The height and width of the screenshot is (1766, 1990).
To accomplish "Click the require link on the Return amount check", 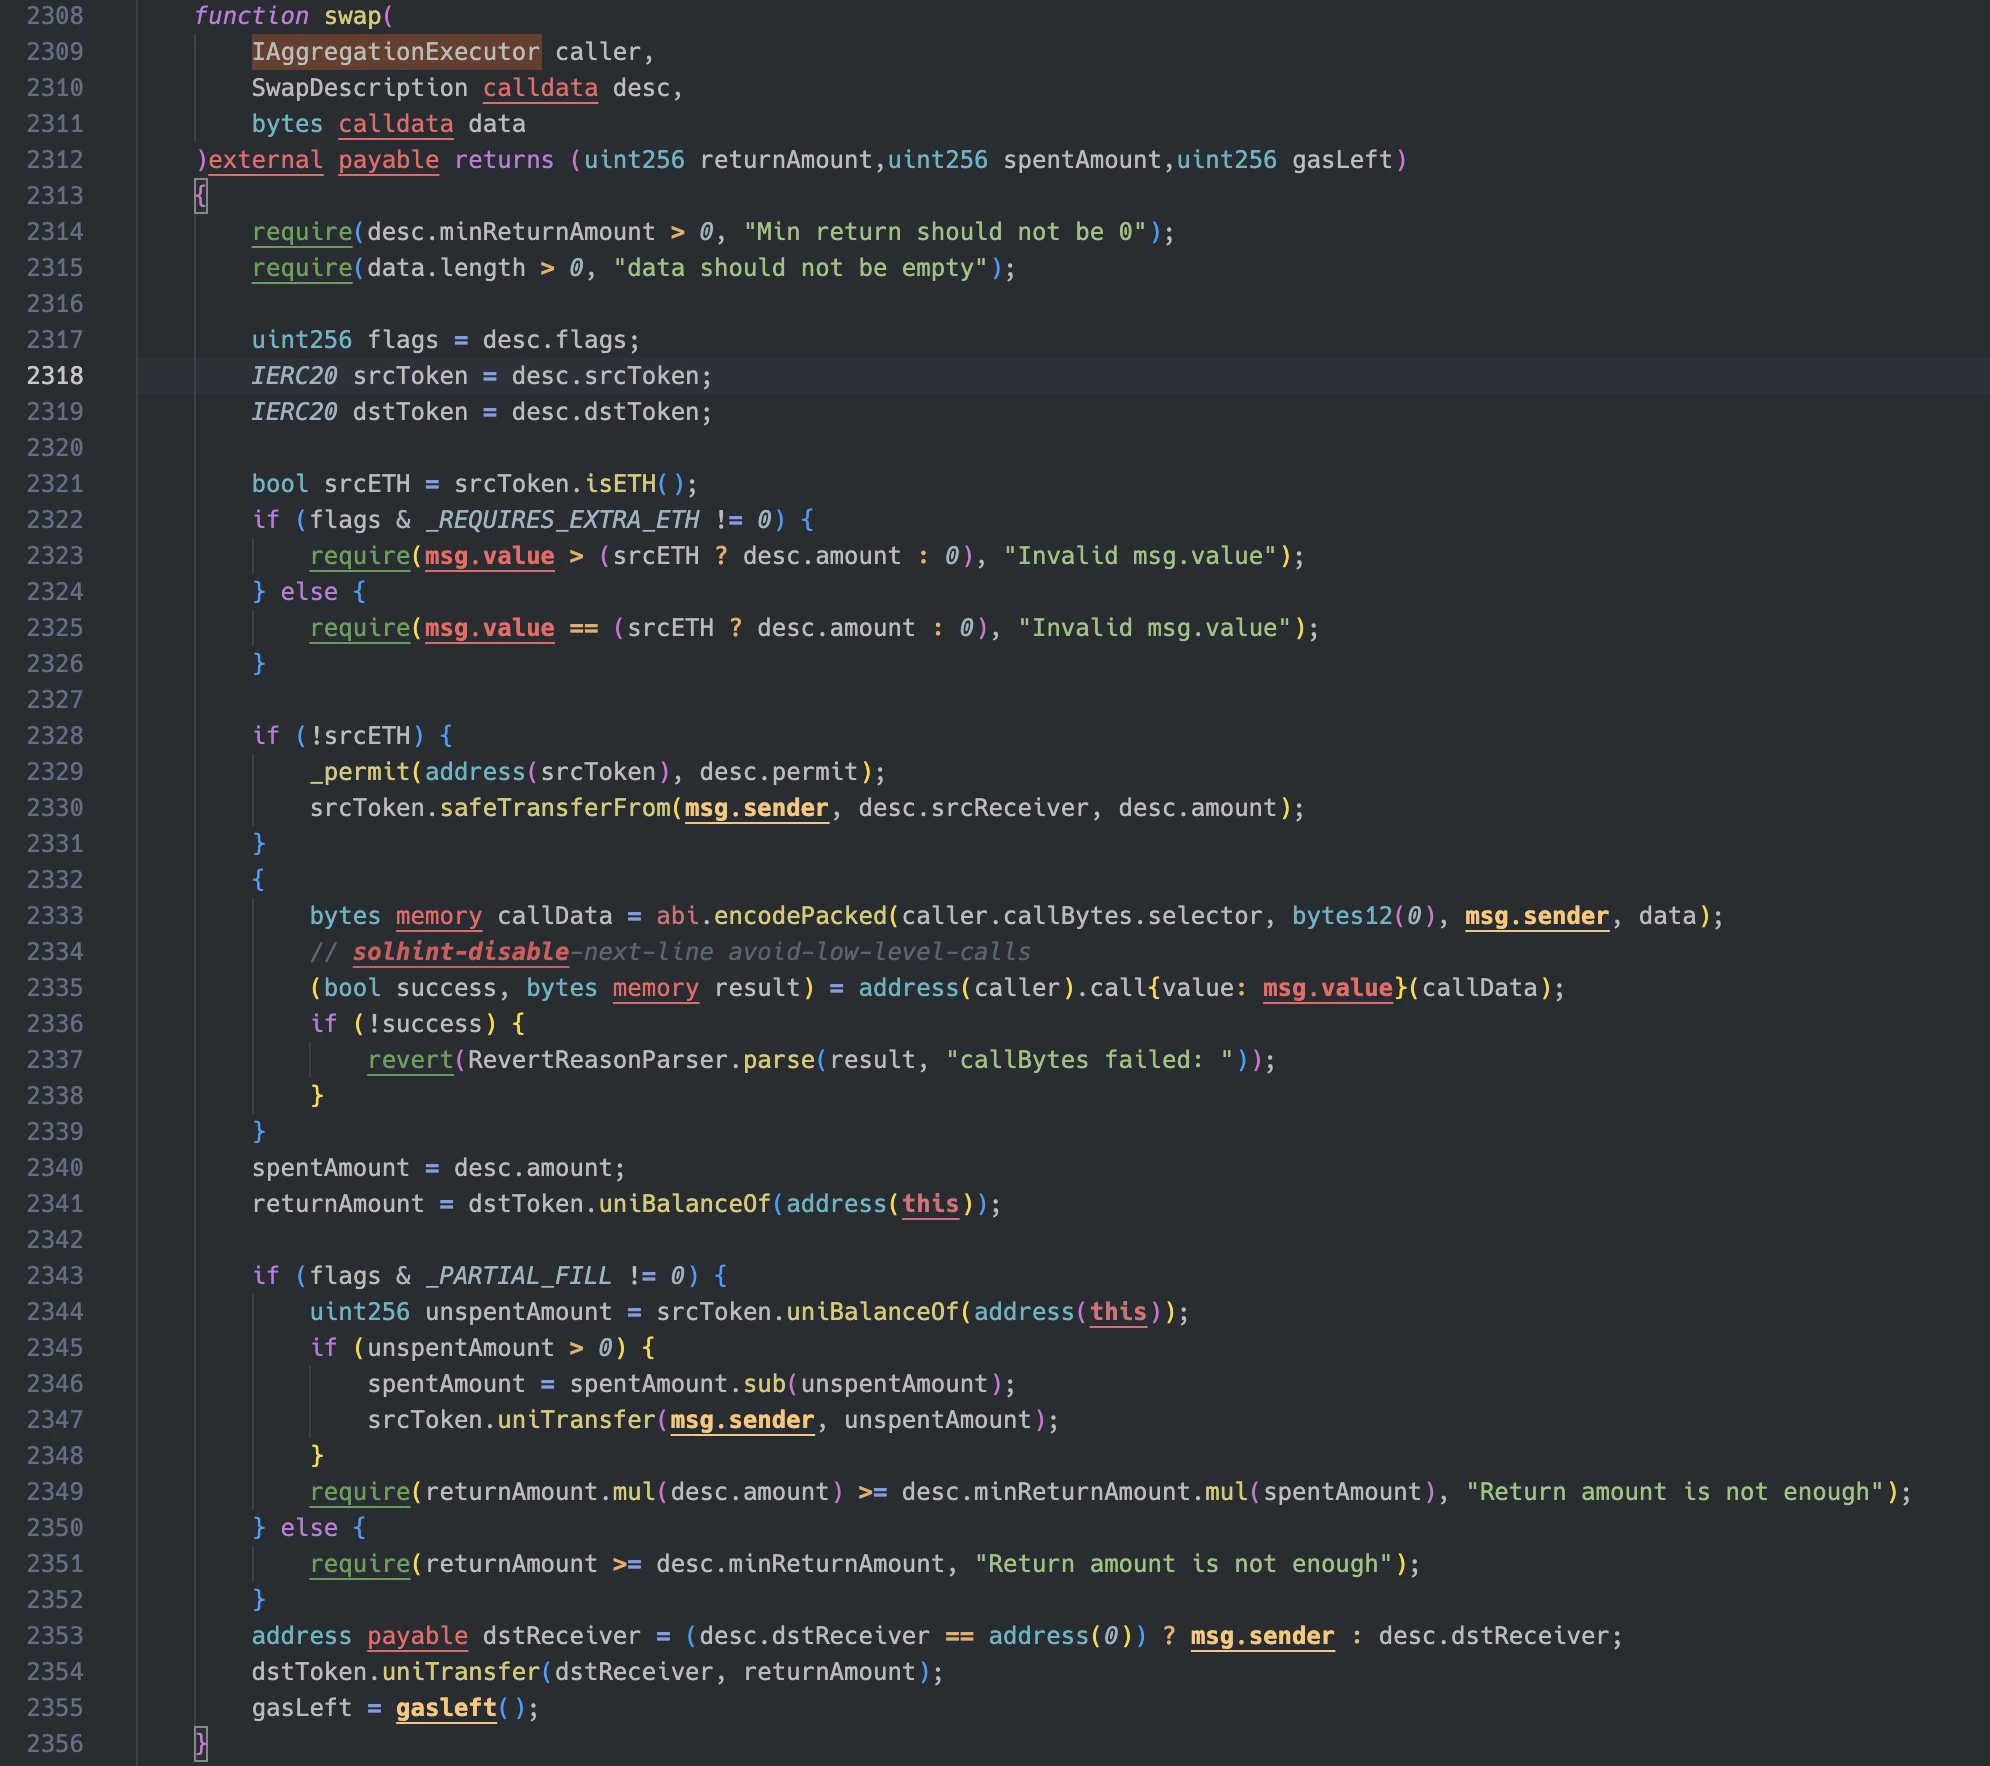I will click(x=359, y=1491).
